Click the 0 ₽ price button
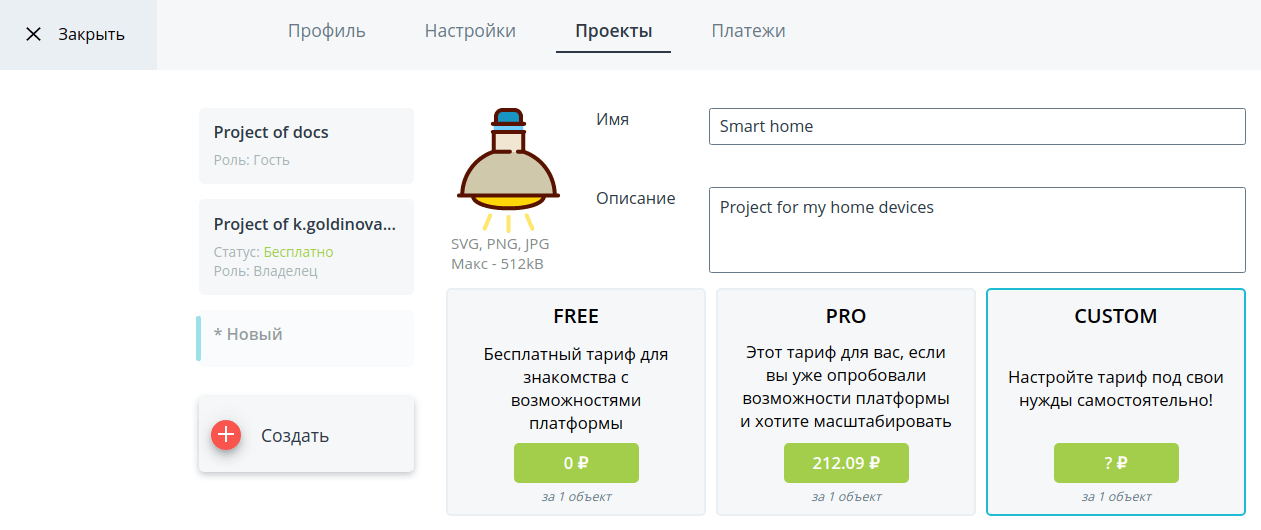The height and width of the screenshot is (530, 1261). [576, 463]
